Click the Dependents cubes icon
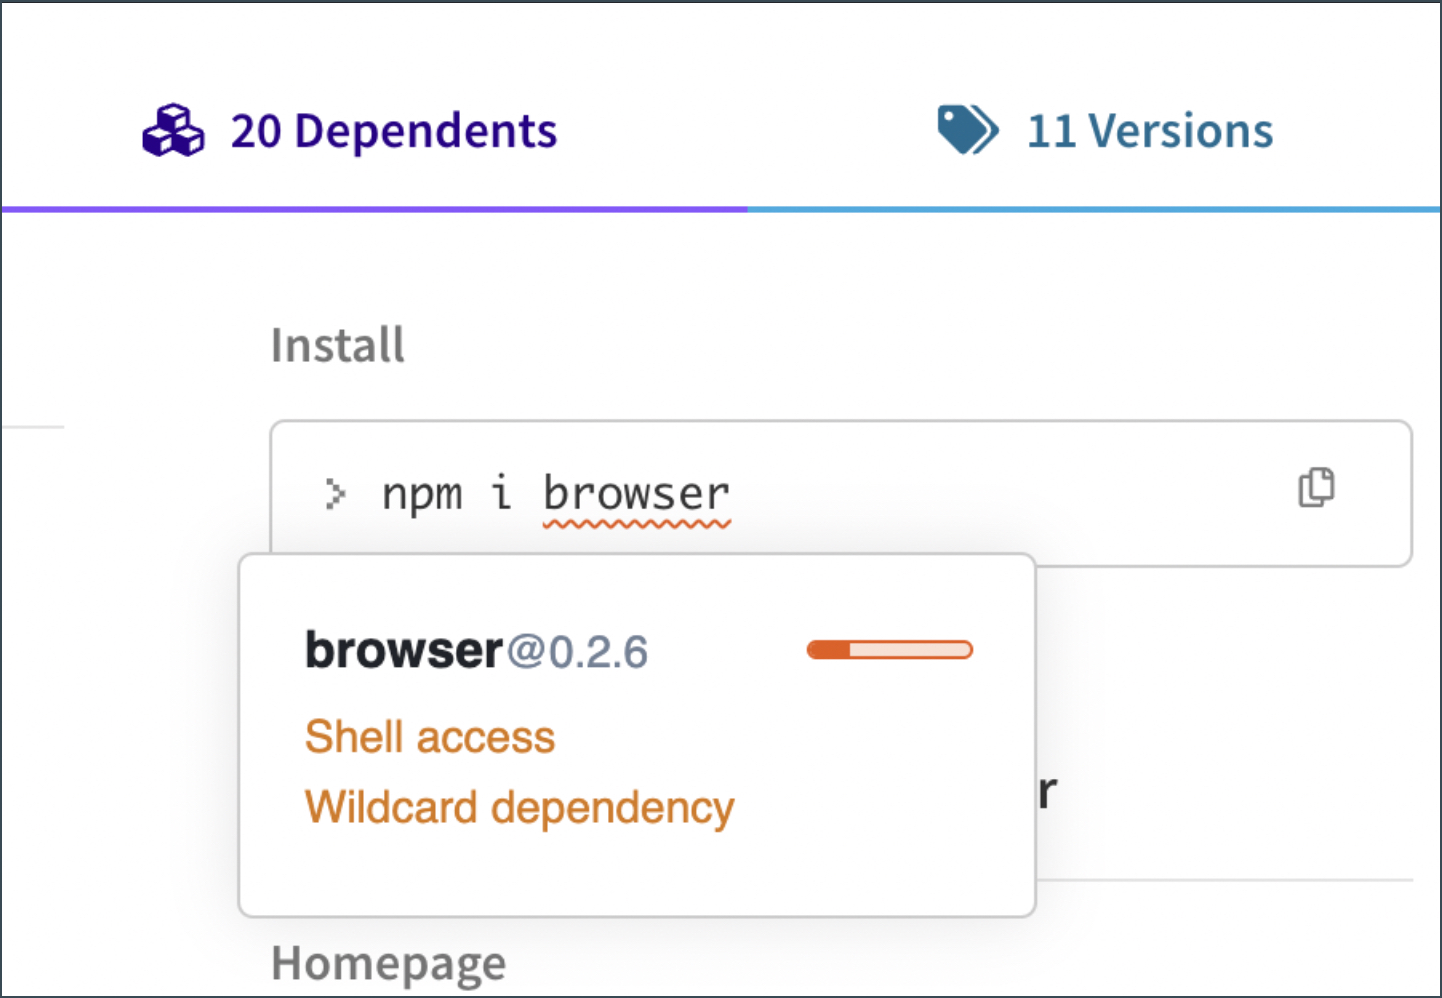This screenshot has height=998, width=1442. (173, 131)
